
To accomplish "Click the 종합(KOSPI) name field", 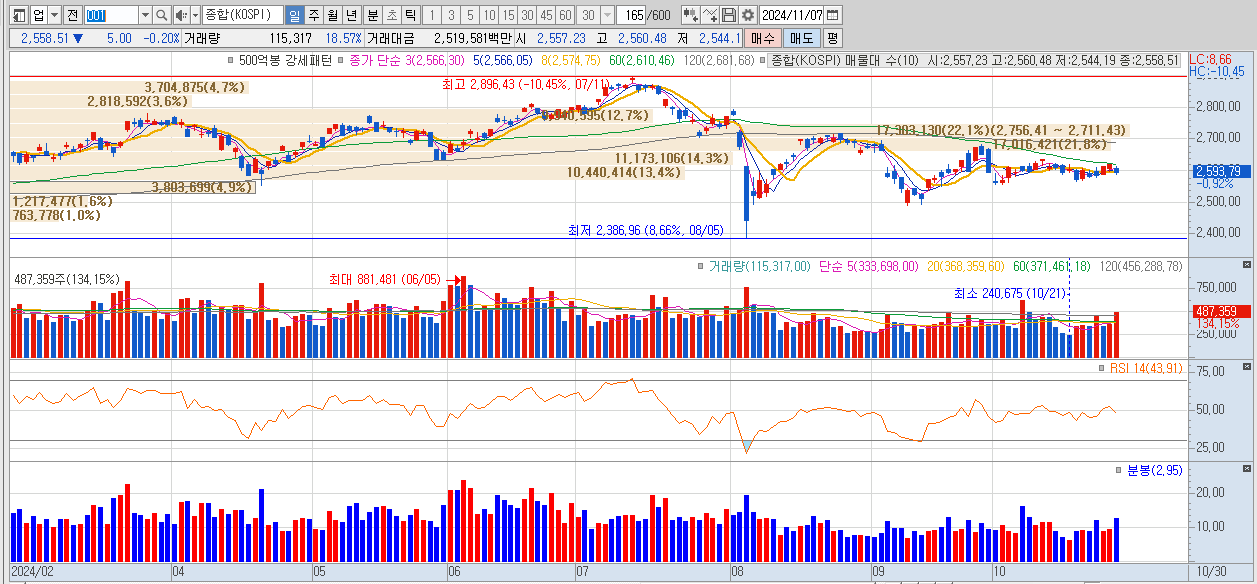I will point(243,15).
